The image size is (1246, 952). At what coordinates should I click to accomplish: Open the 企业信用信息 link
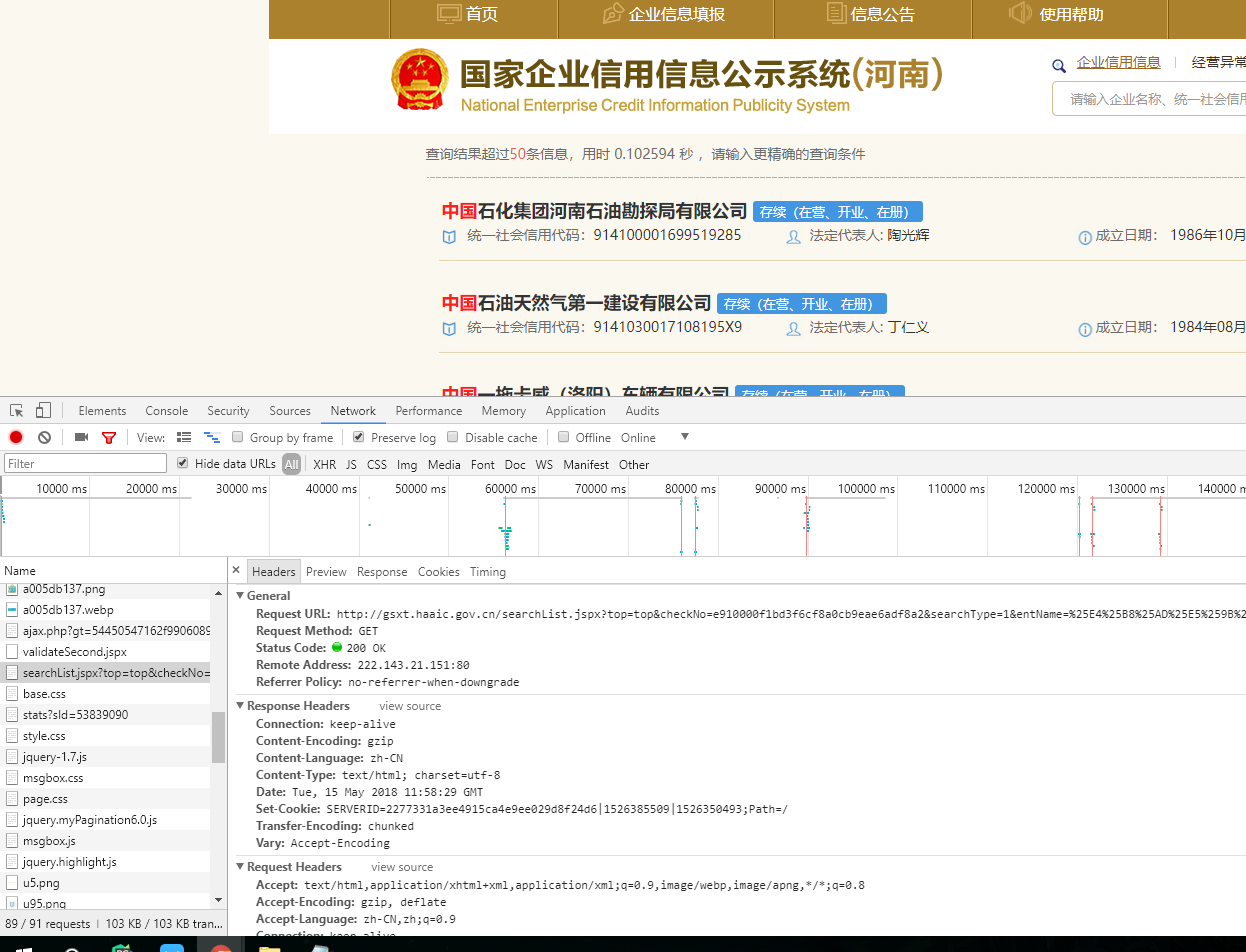[1122, 62]
